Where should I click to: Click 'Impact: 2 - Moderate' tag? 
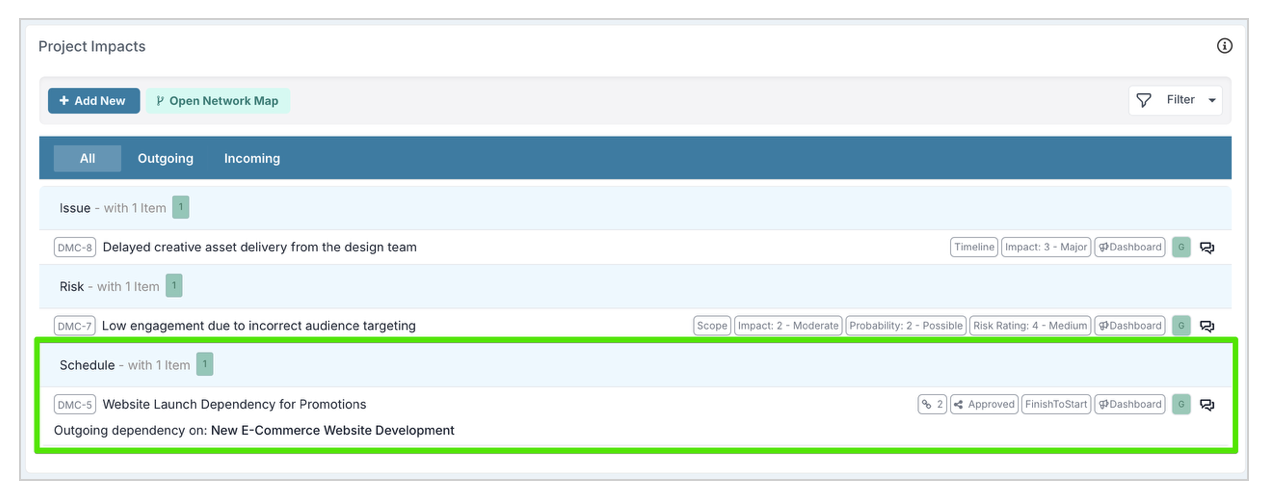click(x=788, y=325)
